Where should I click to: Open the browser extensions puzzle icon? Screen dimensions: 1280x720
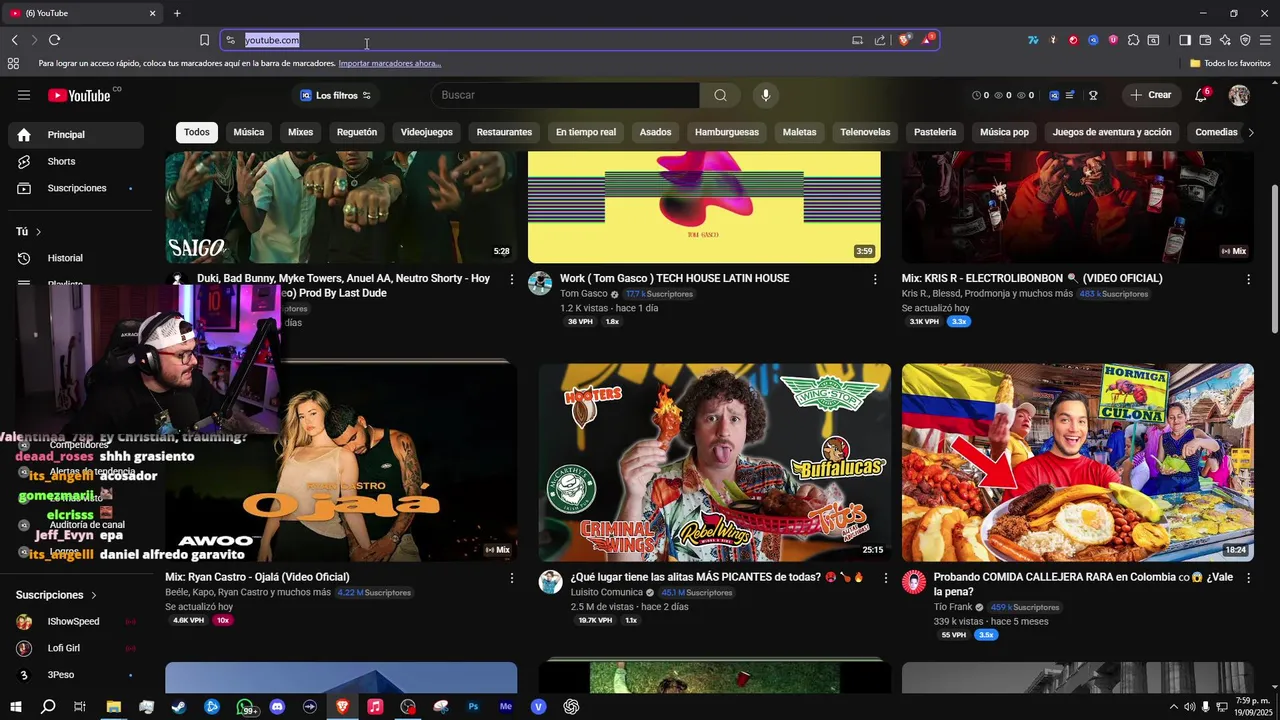click(x=1133, y=40)
